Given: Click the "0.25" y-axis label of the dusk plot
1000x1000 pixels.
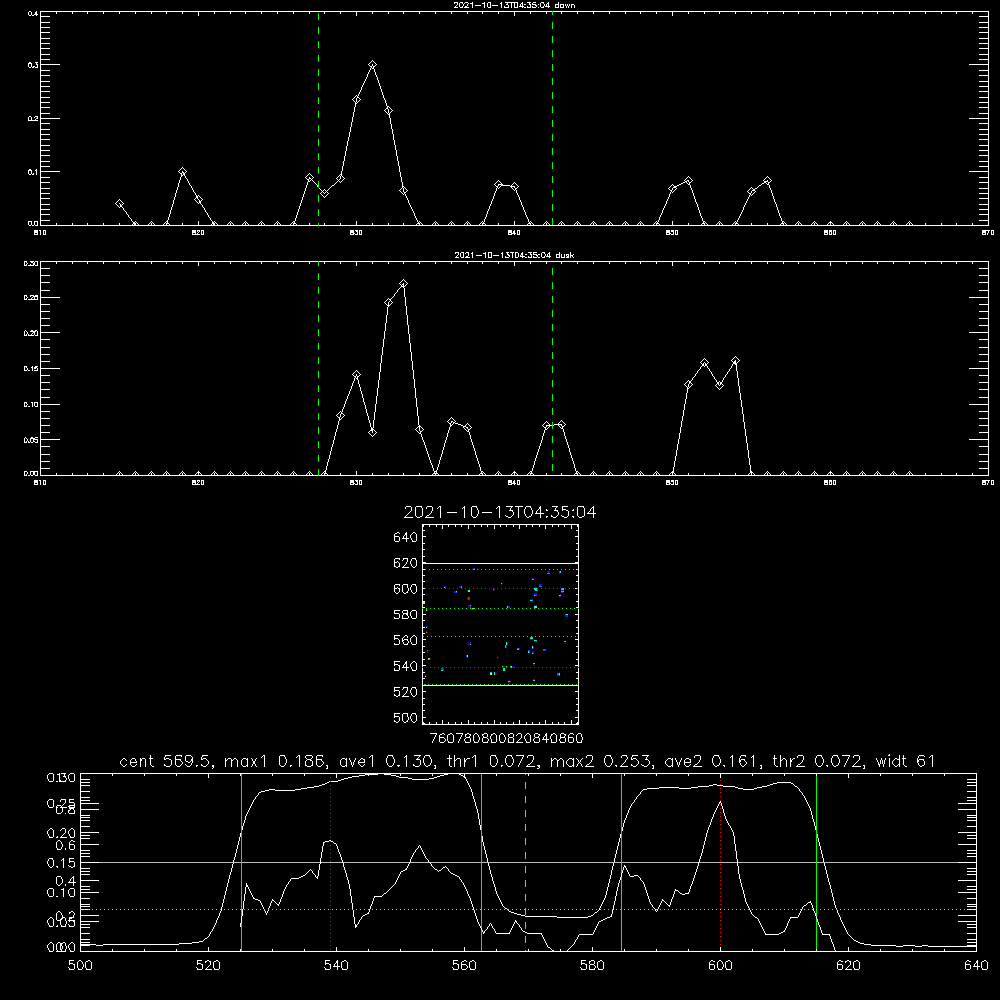Looking at the screenshot, I should click(x=31, y=298).
